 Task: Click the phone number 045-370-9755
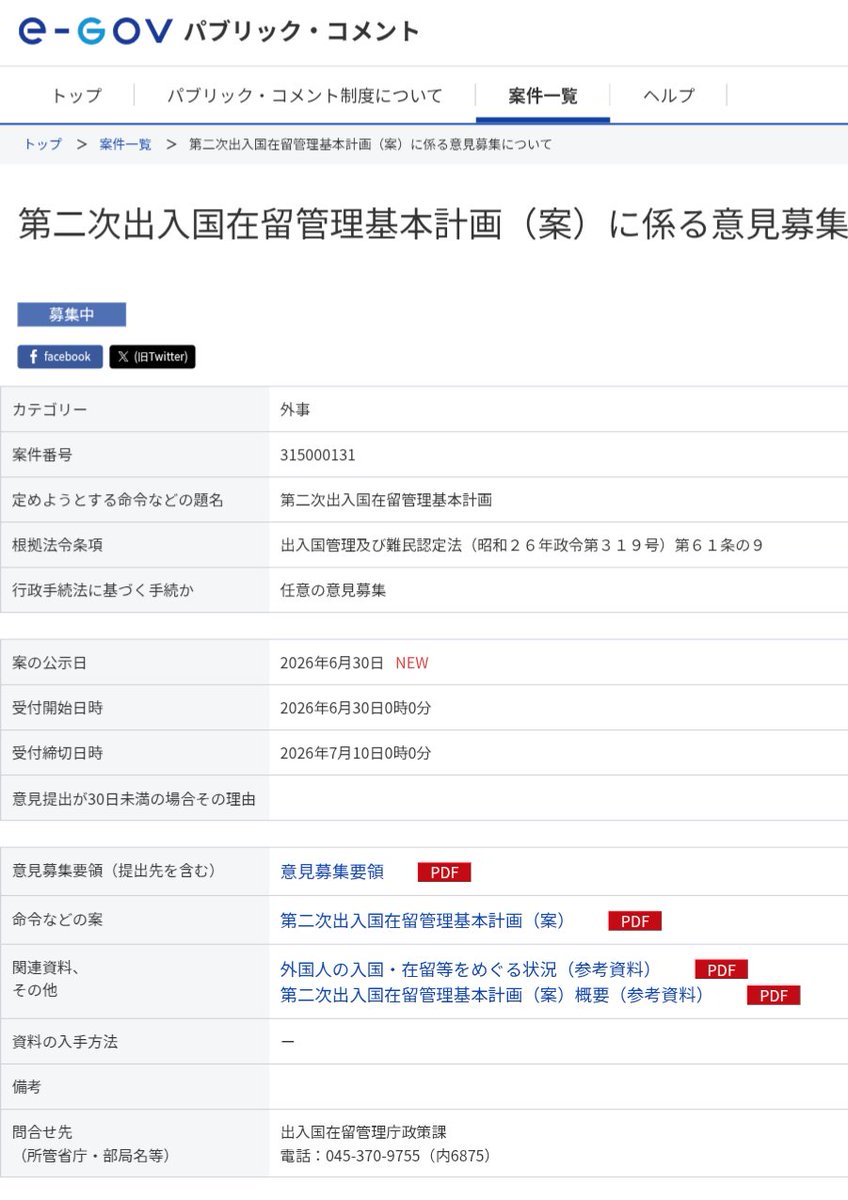click(372, 1156)
